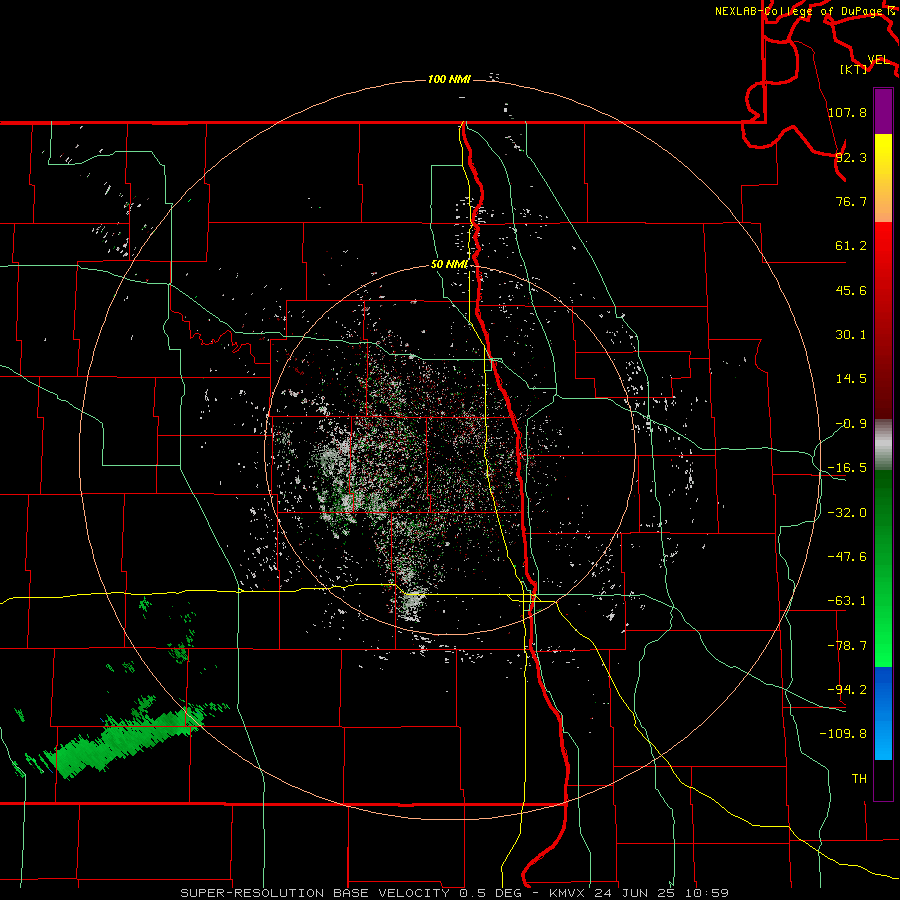Screen dimensions: 900x900
Task: Click the KMVX station identifier
Action: click(569, 893)
